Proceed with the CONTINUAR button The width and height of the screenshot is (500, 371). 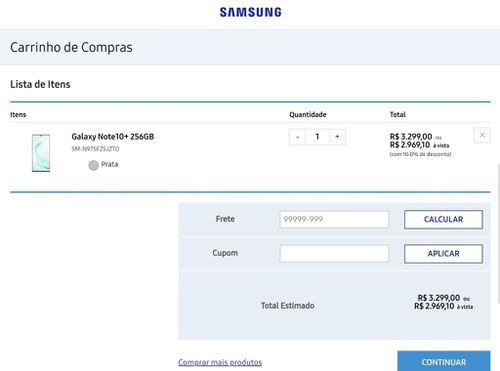[444, 361]
